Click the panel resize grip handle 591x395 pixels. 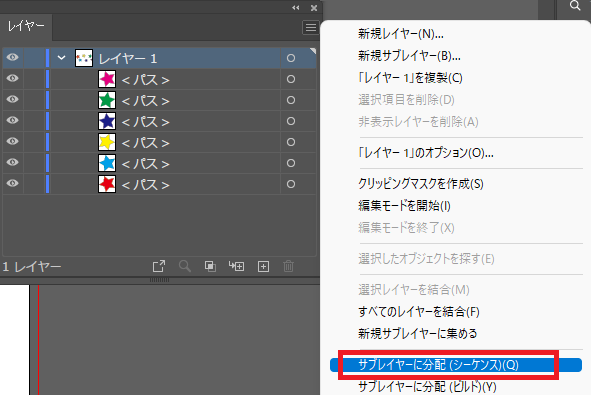pyautogui.click(x=159, y=280)
